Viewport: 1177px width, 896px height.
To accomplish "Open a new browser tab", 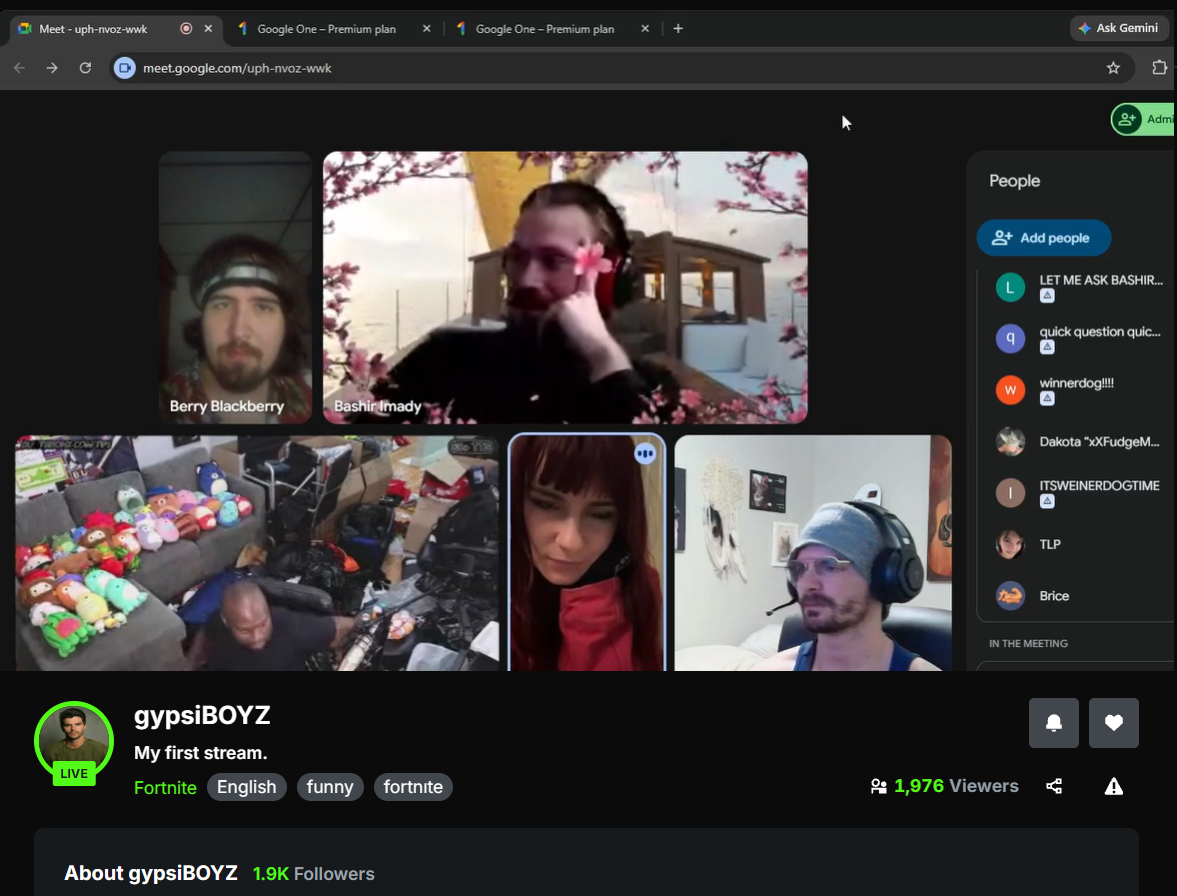I will pos(678,29).
